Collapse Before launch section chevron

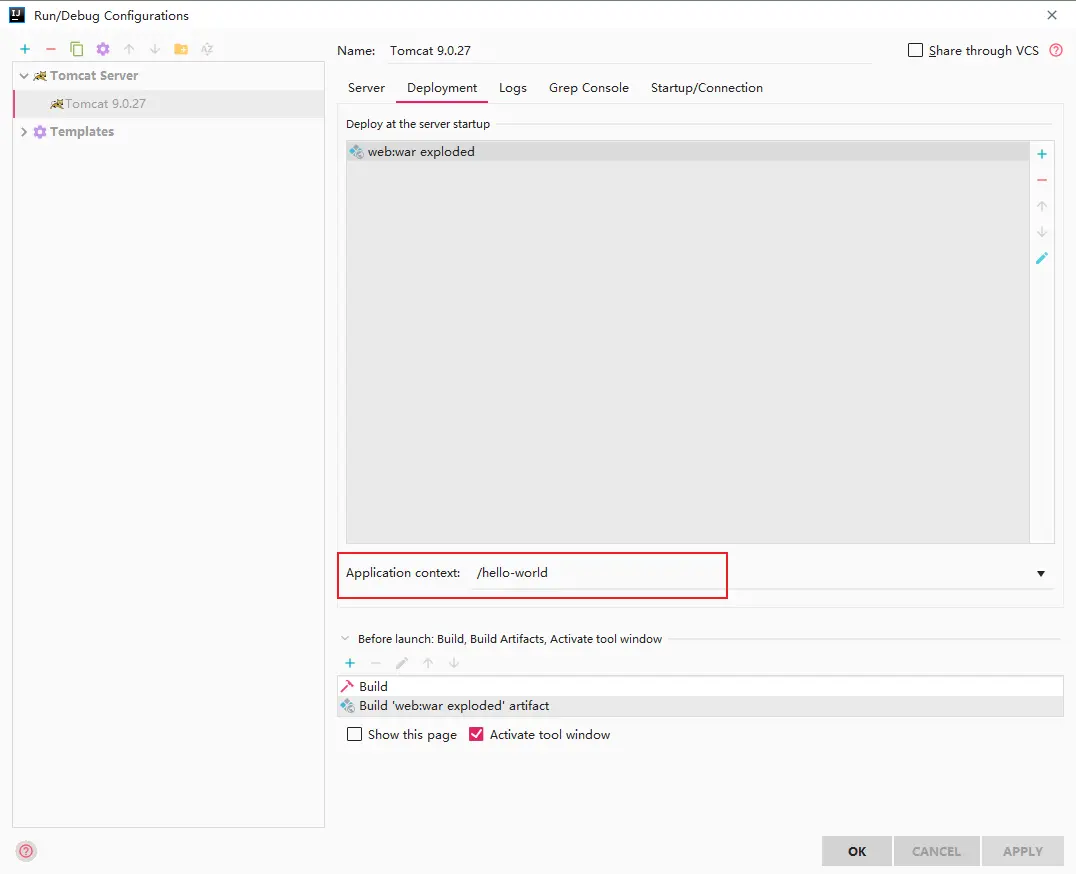pos(345,639)
